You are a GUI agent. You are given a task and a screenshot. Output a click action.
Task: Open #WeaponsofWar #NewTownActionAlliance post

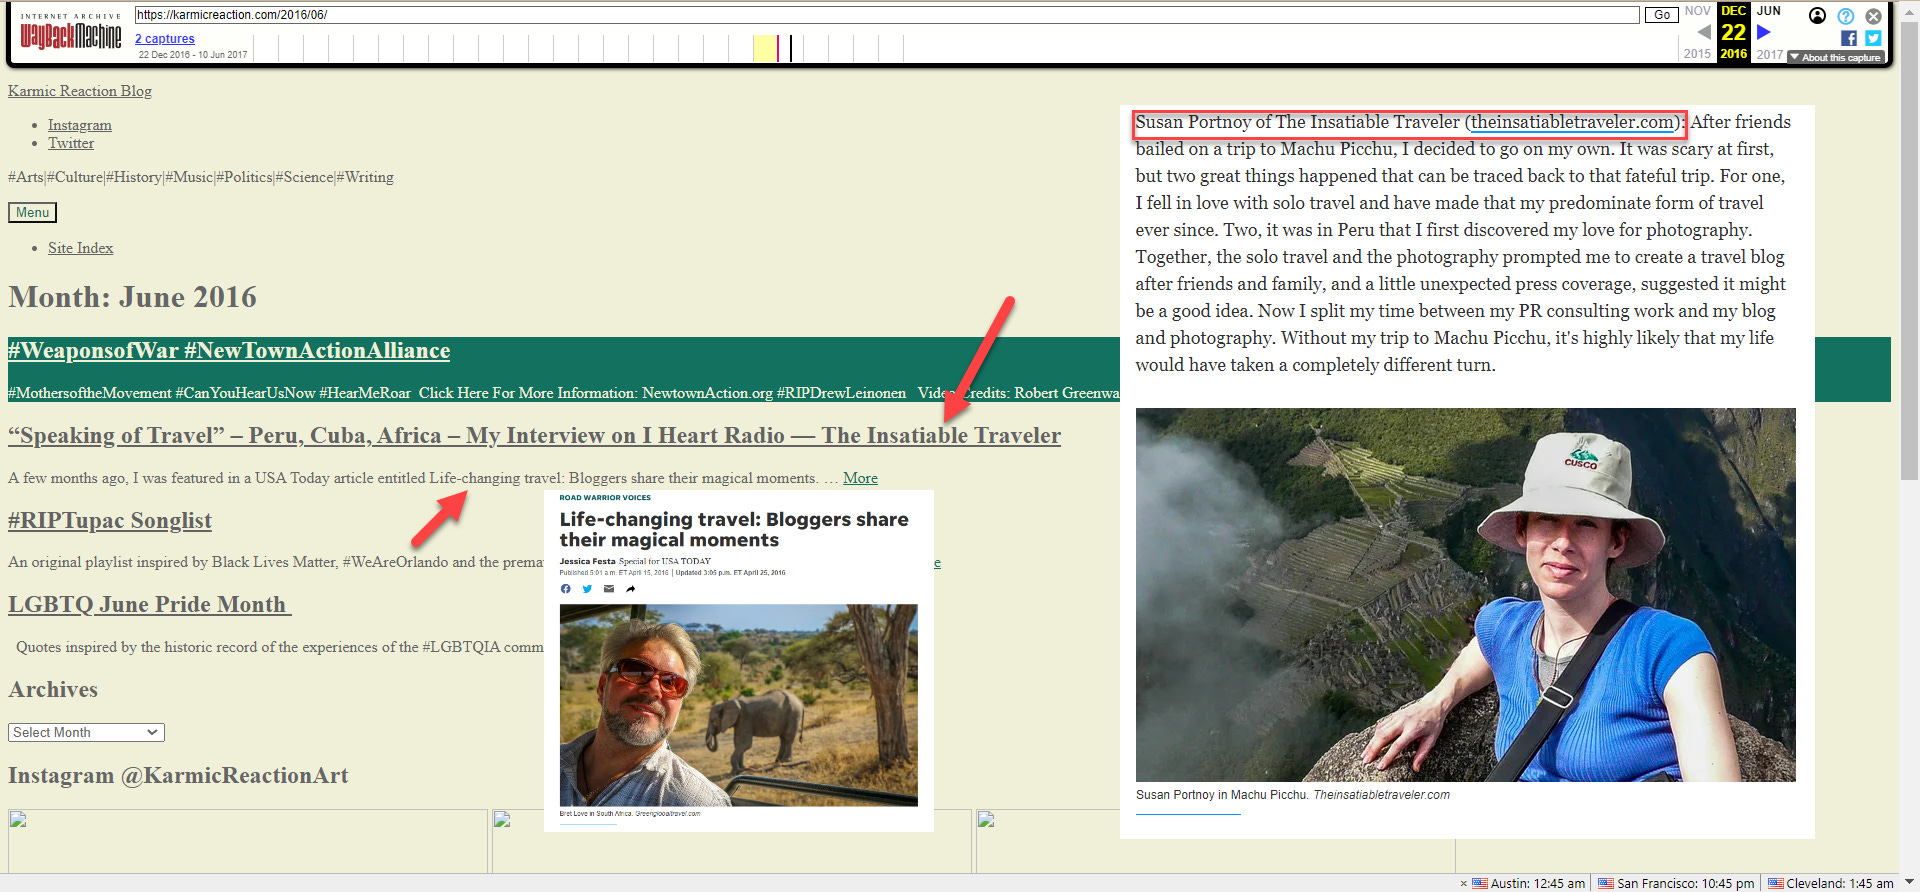229,351
